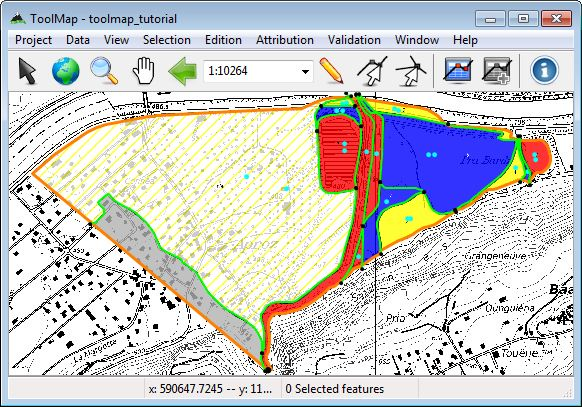Open the object attribution table icon
582x407 pixels.
coord(458,70)
